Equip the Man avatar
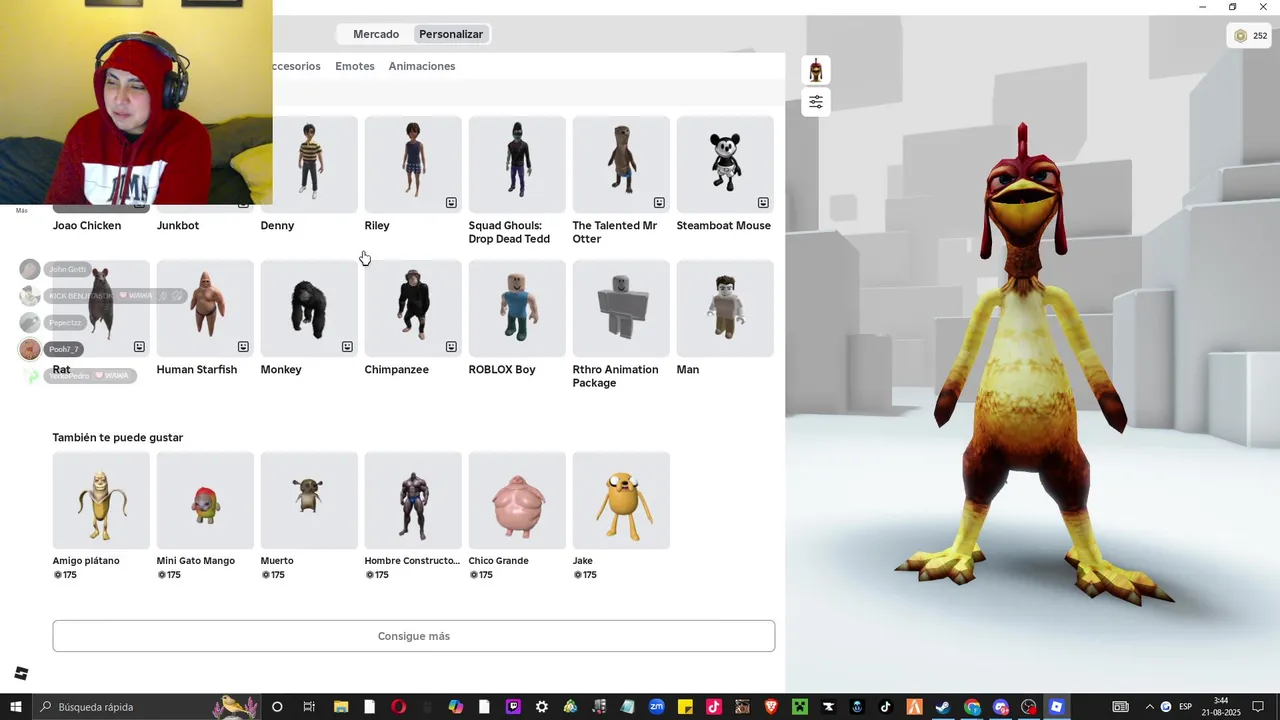Image resolution: width=1280 pixels, height=720 pixels. point(725,308)
